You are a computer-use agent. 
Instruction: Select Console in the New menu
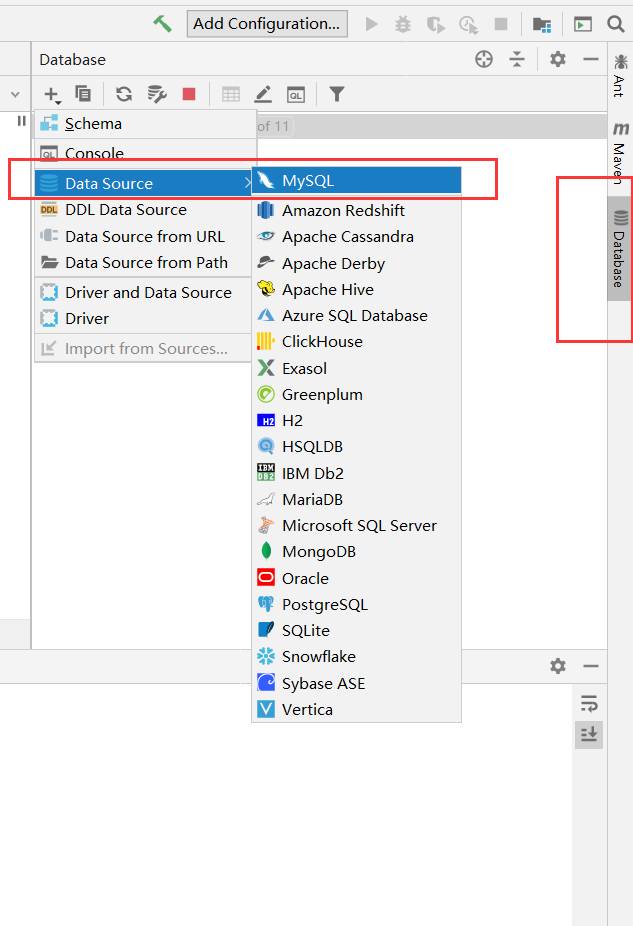[146, 154]
